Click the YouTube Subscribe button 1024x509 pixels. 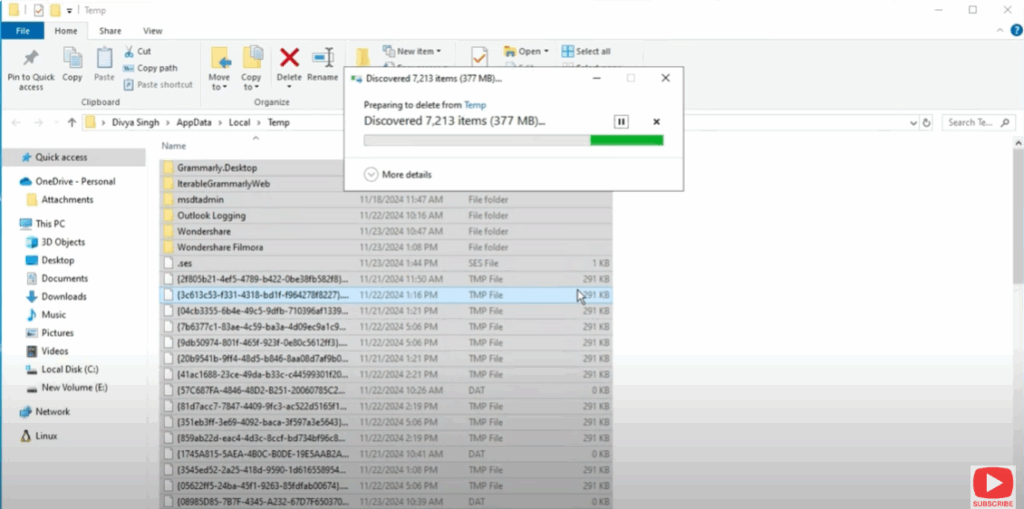tap(993, 487)
